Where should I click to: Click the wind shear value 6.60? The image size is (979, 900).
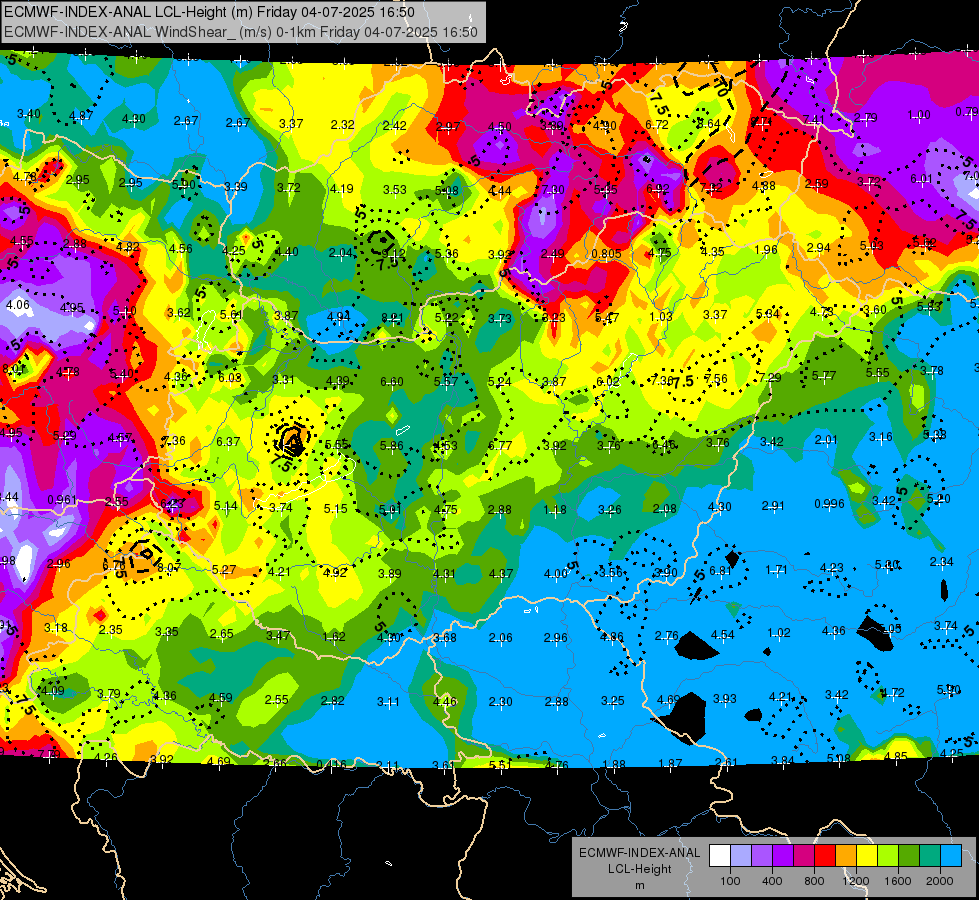391,381
